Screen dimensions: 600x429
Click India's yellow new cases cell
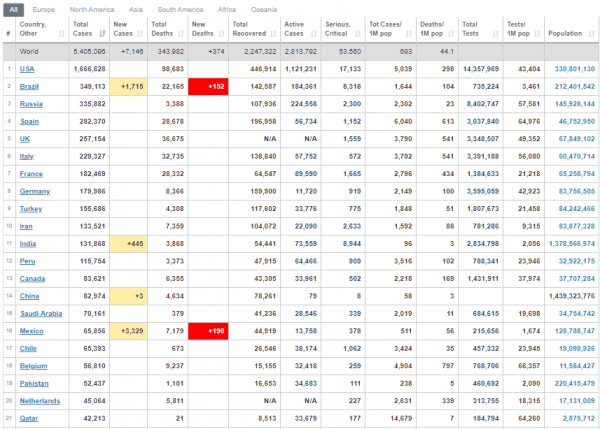click(128, 243)
